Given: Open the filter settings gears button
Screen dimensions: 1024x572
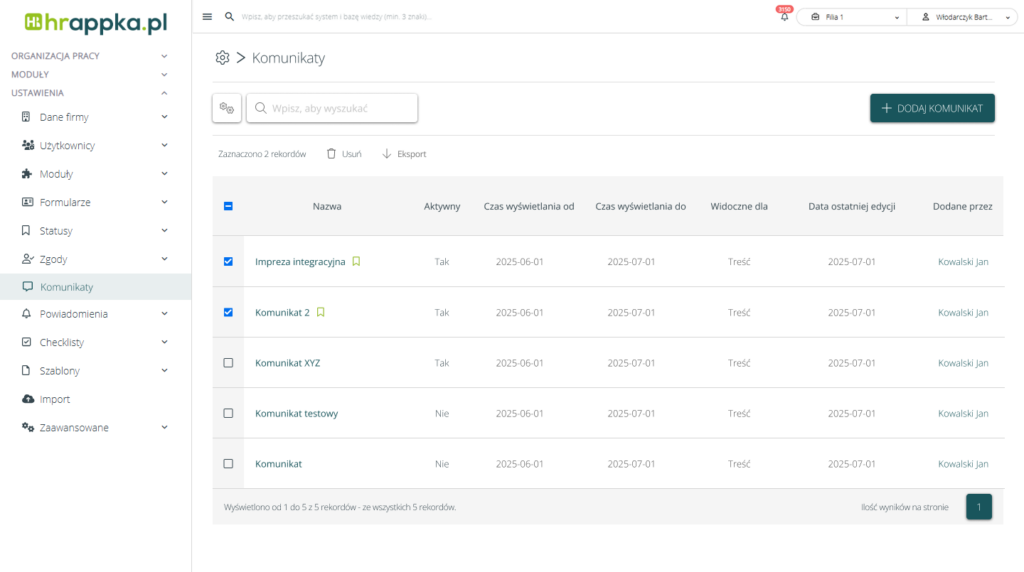Looking at the screenshot, I should point(227,108).
